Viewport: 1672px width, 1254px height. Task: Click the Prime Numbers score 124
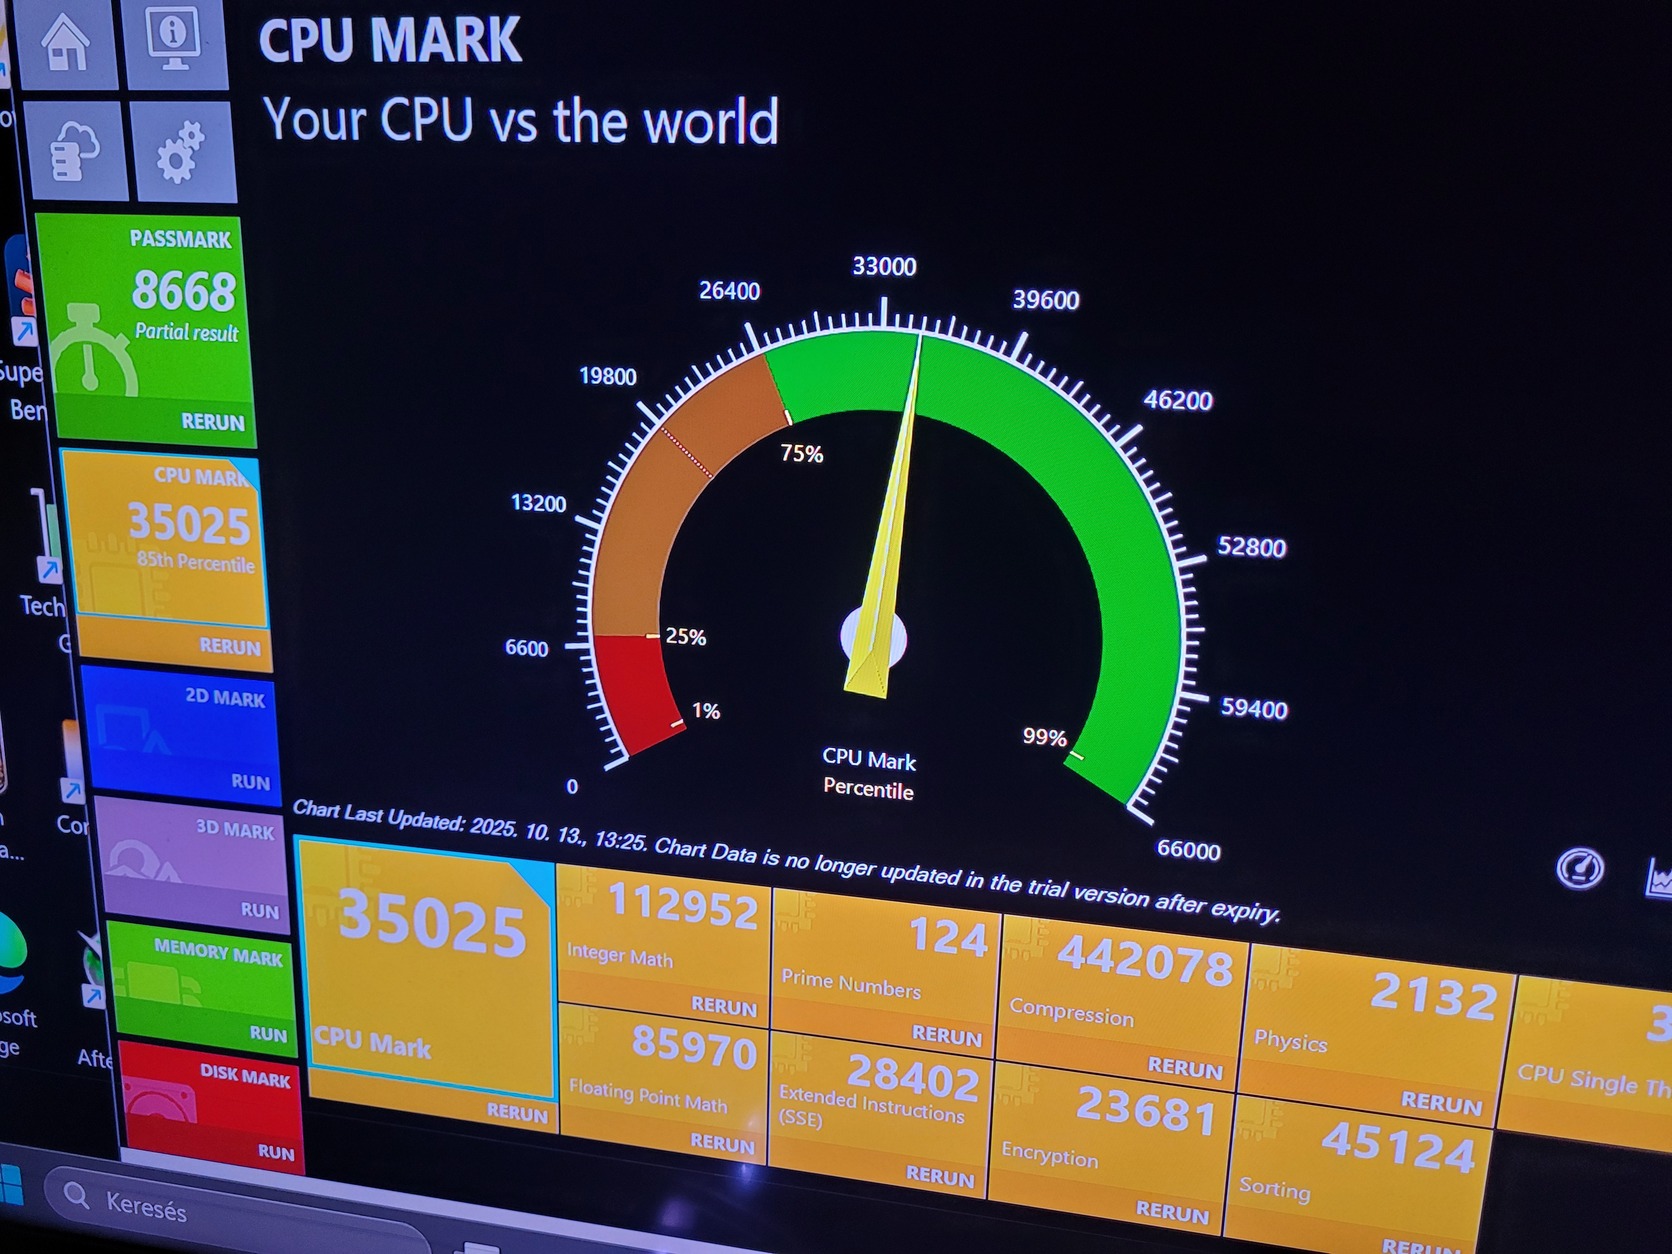point(947,938)
